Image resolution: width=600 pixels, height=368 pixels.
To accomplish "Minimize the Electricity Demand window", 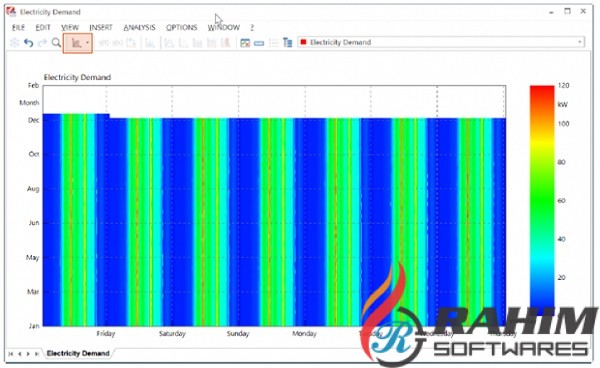I will click(x=551, y=12).
